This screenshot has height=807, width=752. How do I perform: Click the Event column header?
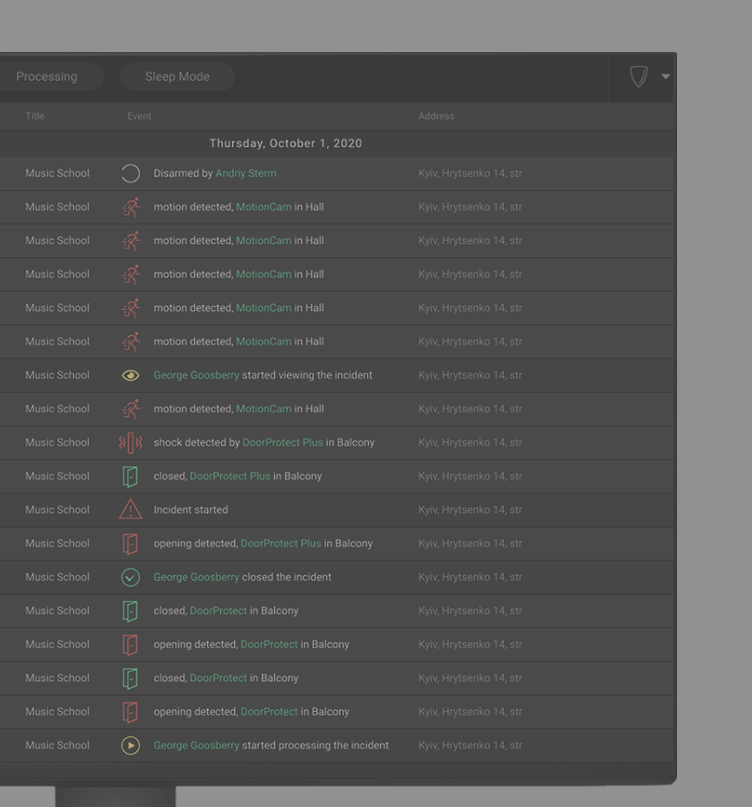tap(139, 116)
